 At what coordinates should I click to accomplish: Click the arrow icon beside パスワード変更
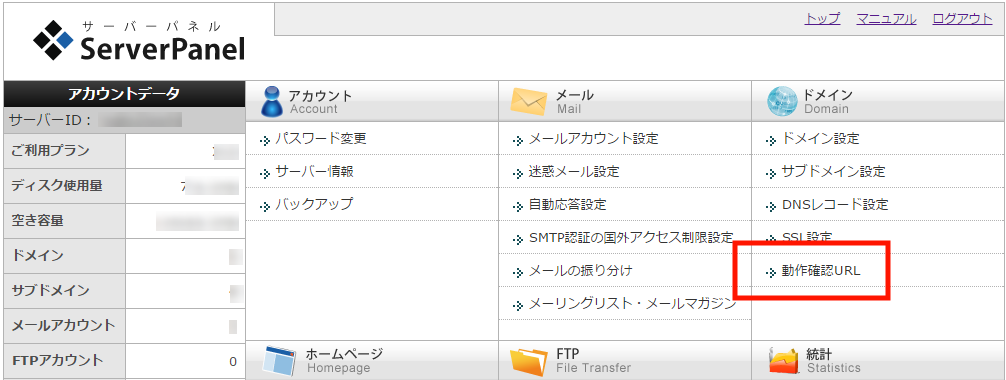pyautogui.click(x=265, y=140)
